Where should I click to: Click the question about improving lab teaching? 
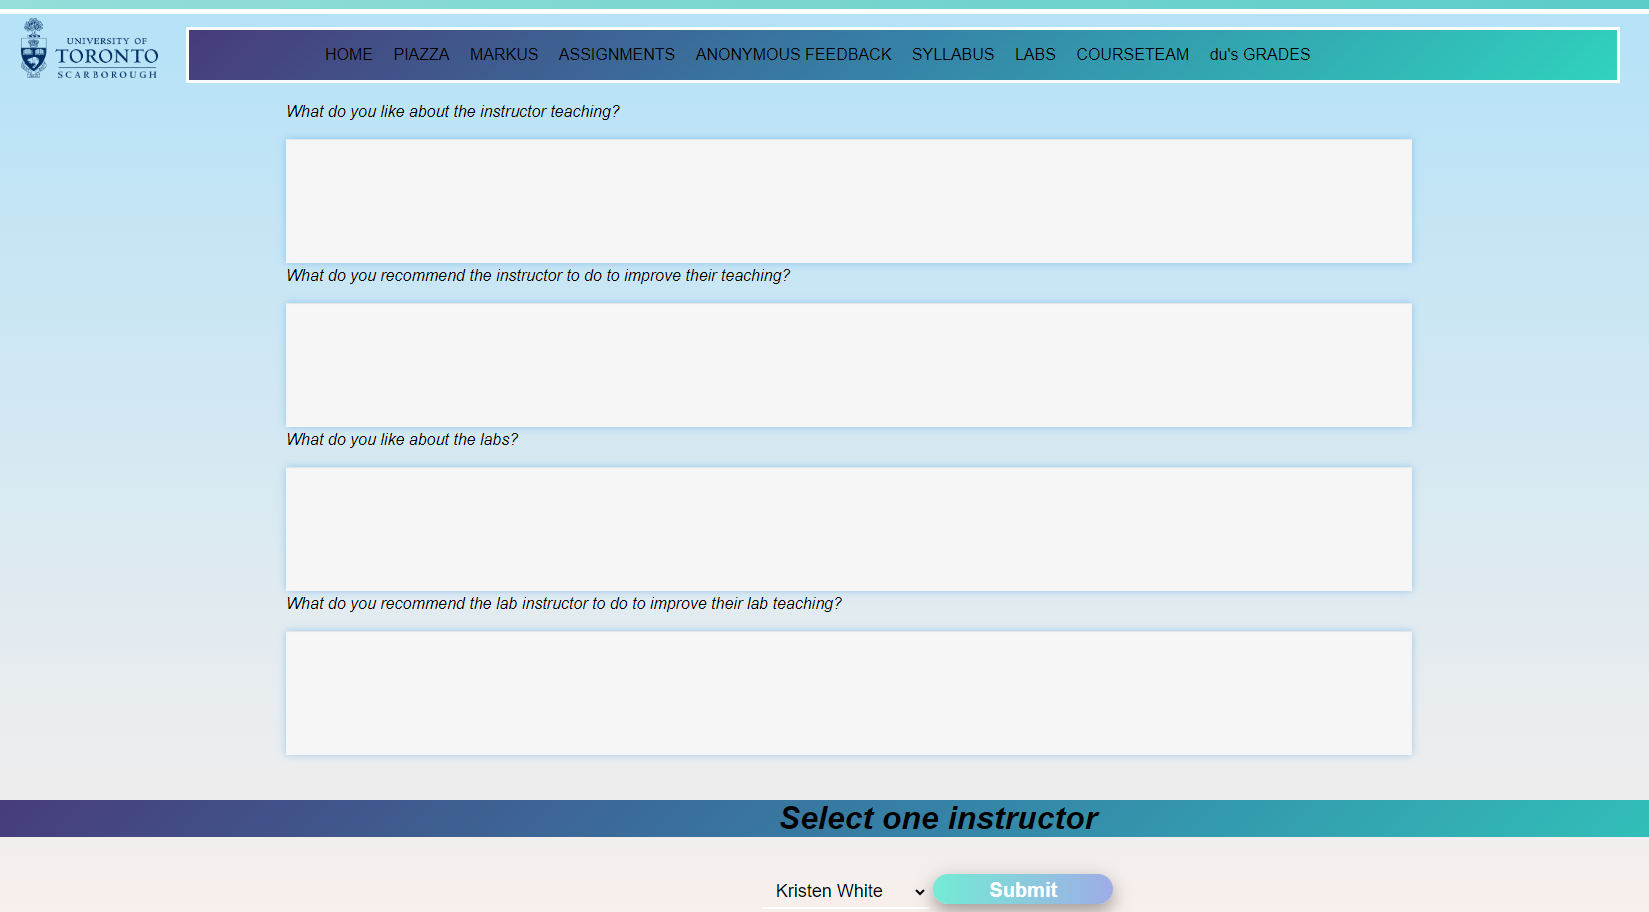pyautogui.click(x=564, y=603)
